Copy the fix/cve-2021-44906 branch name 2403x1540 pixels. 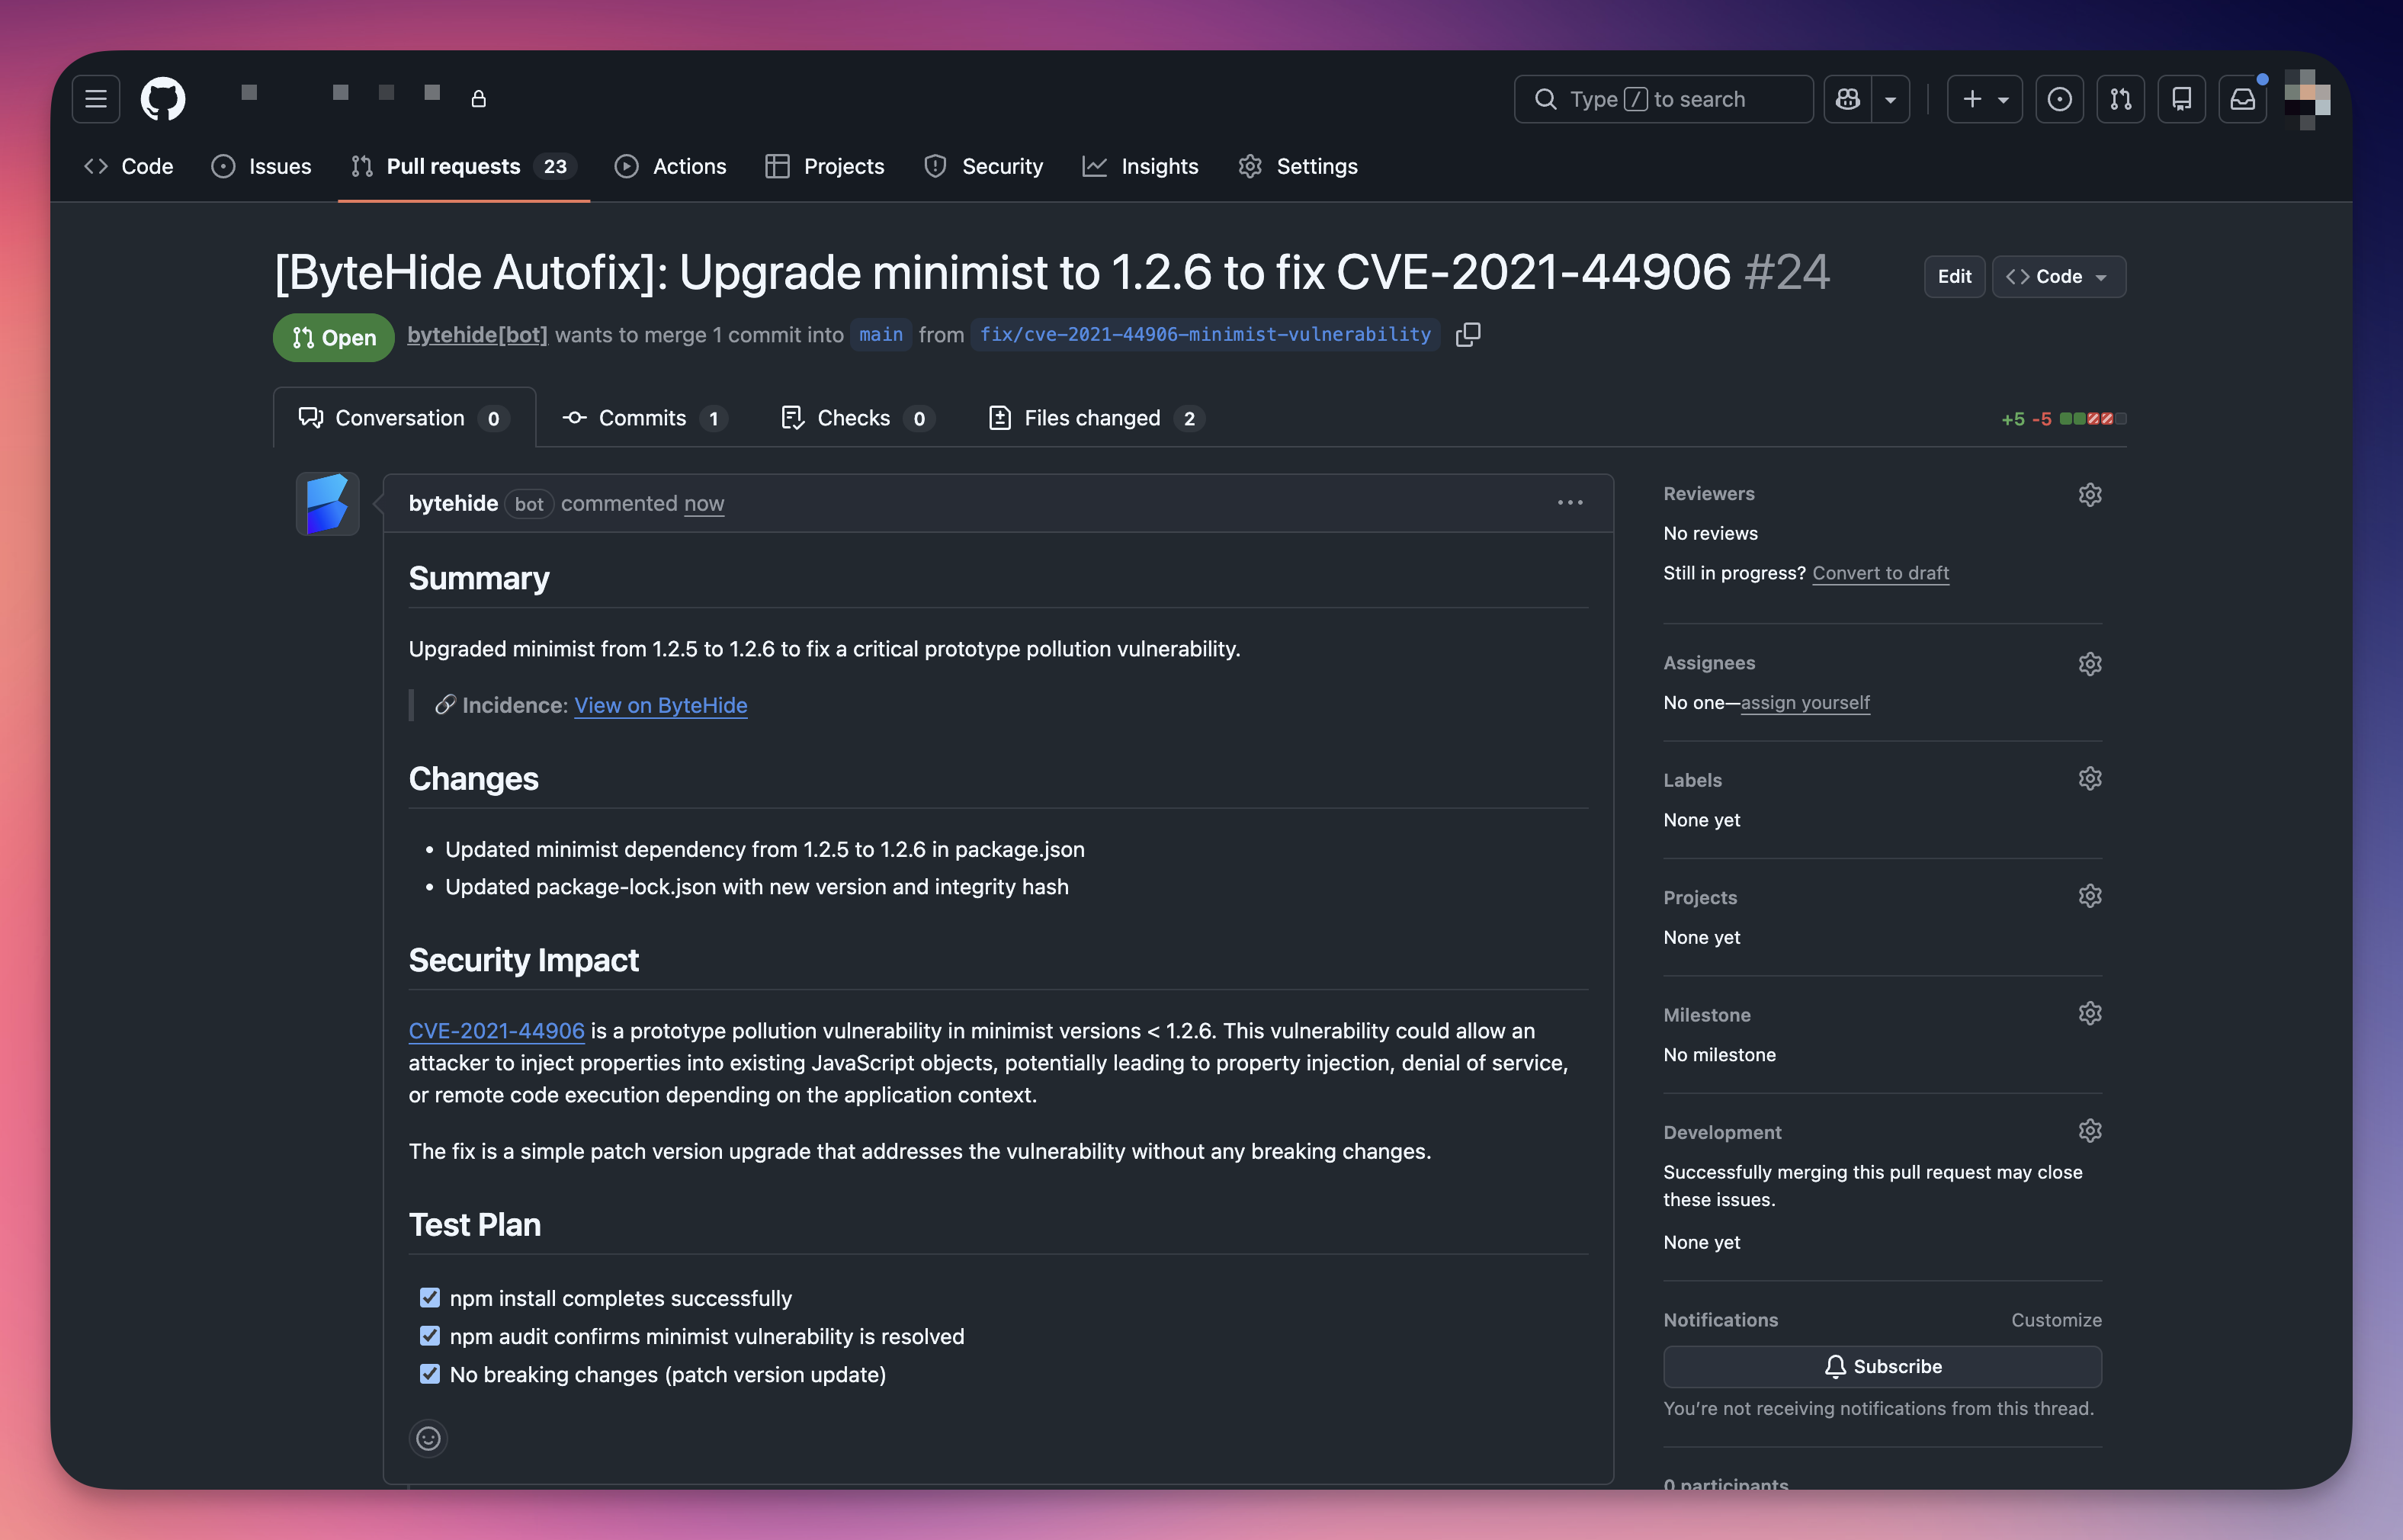click(x=1468, y=334)
